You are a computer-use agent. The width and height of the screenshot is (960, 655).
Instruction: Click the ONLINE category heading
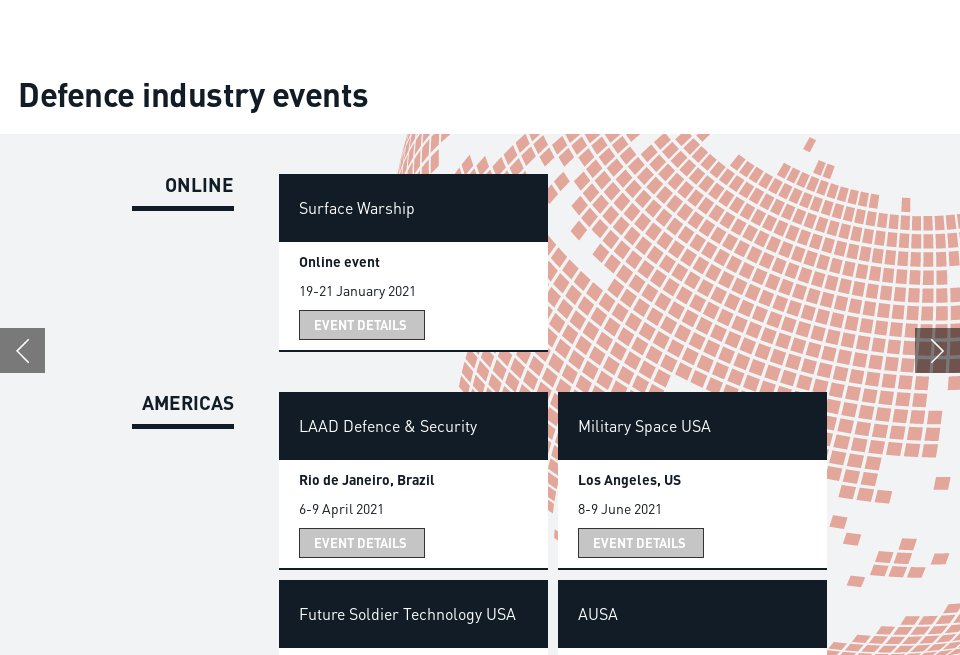(199, 185)
